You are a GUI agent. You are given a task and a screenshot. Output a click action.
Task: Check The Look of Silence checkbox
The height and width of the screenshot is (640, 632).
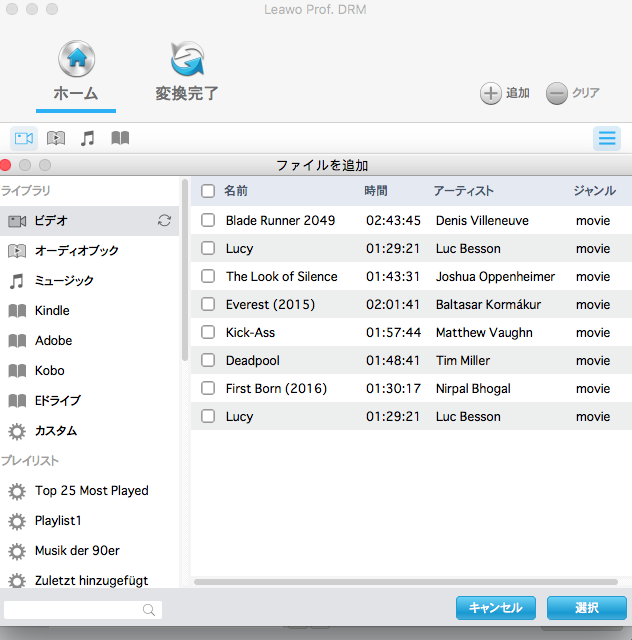[208, 276]
